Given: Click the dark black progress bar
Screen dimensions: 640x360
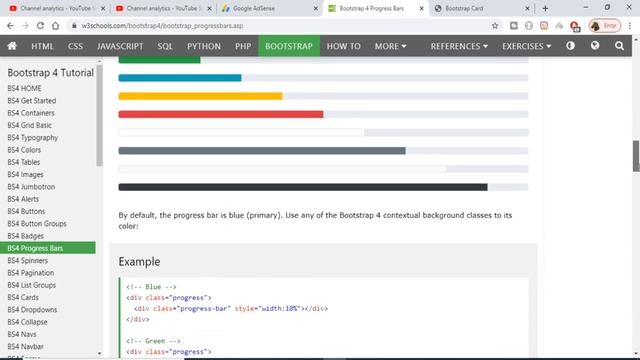Looking at the screenshot, I should pos(303,187).
